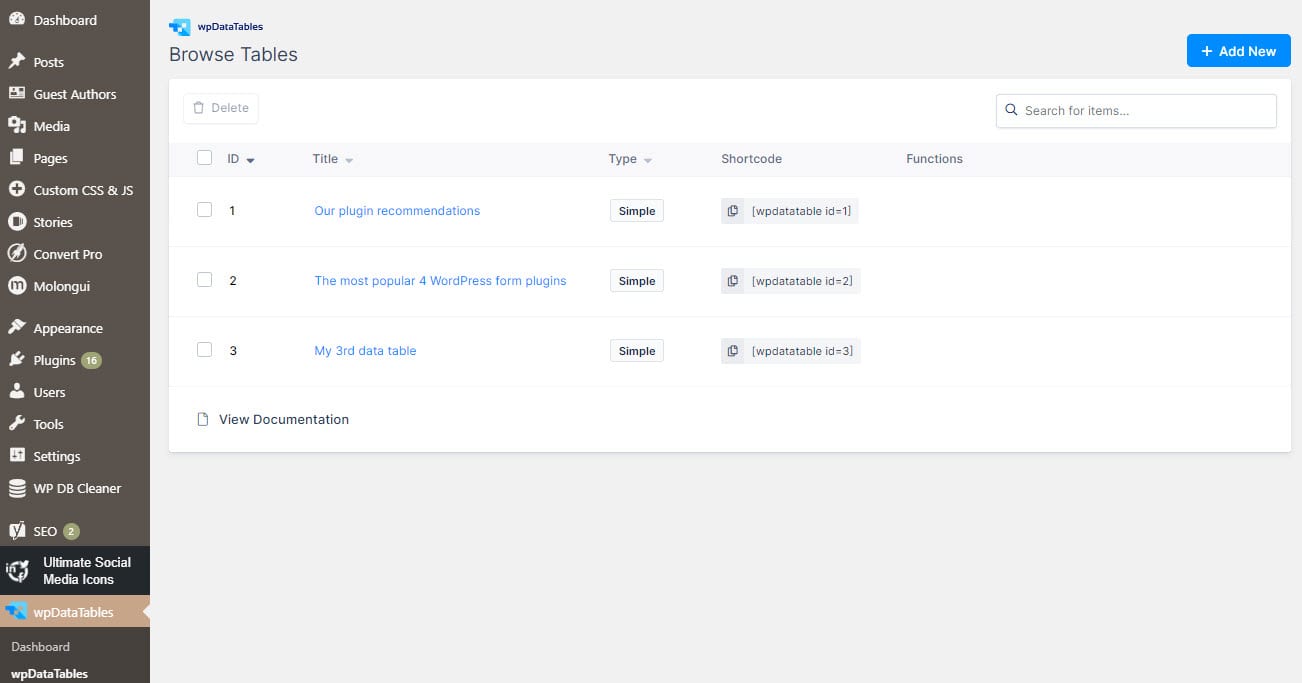
Task: Go to the Appearance menu item
Action: (67, 328)
